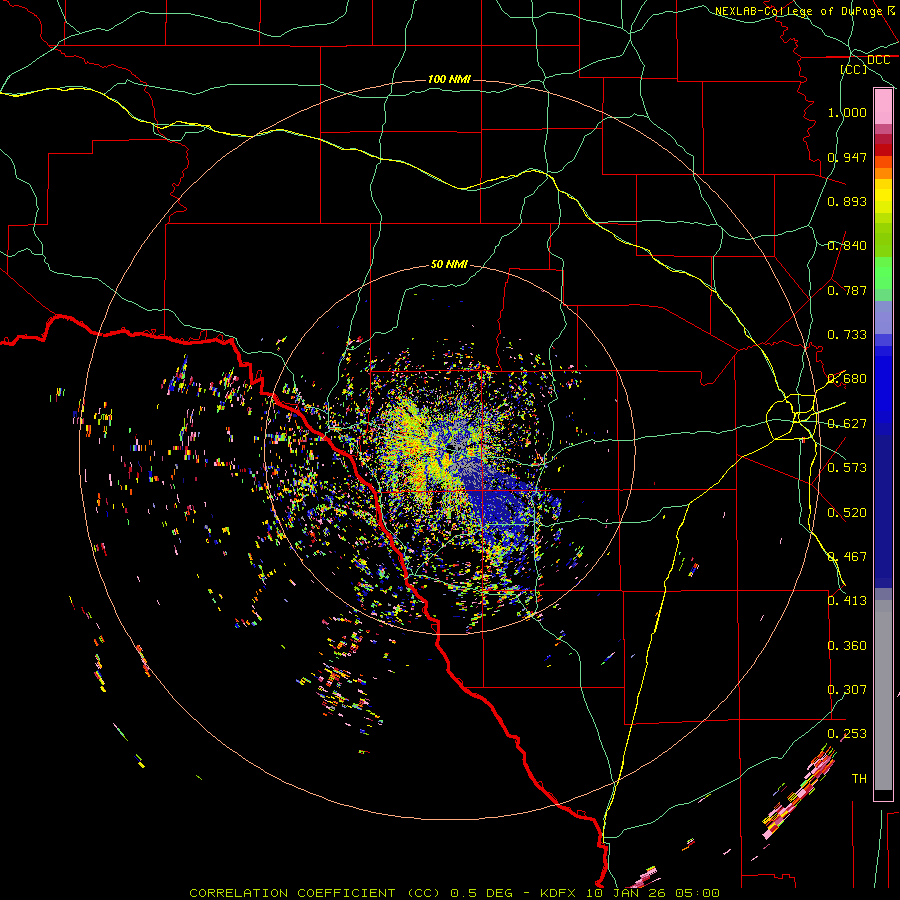Click the DCC label above the color bar
The image size is (900, 900).
pyautogui.click(x=878, y=60)
